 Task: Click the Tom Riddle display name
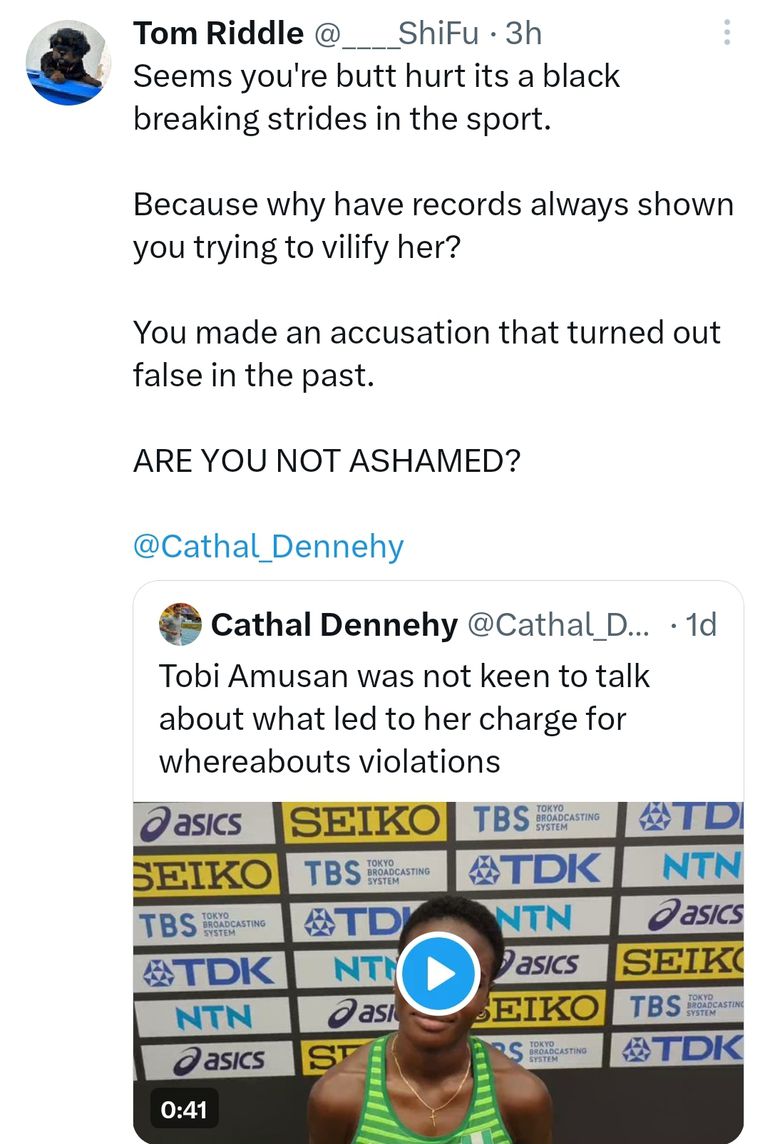tap(218, 33)
